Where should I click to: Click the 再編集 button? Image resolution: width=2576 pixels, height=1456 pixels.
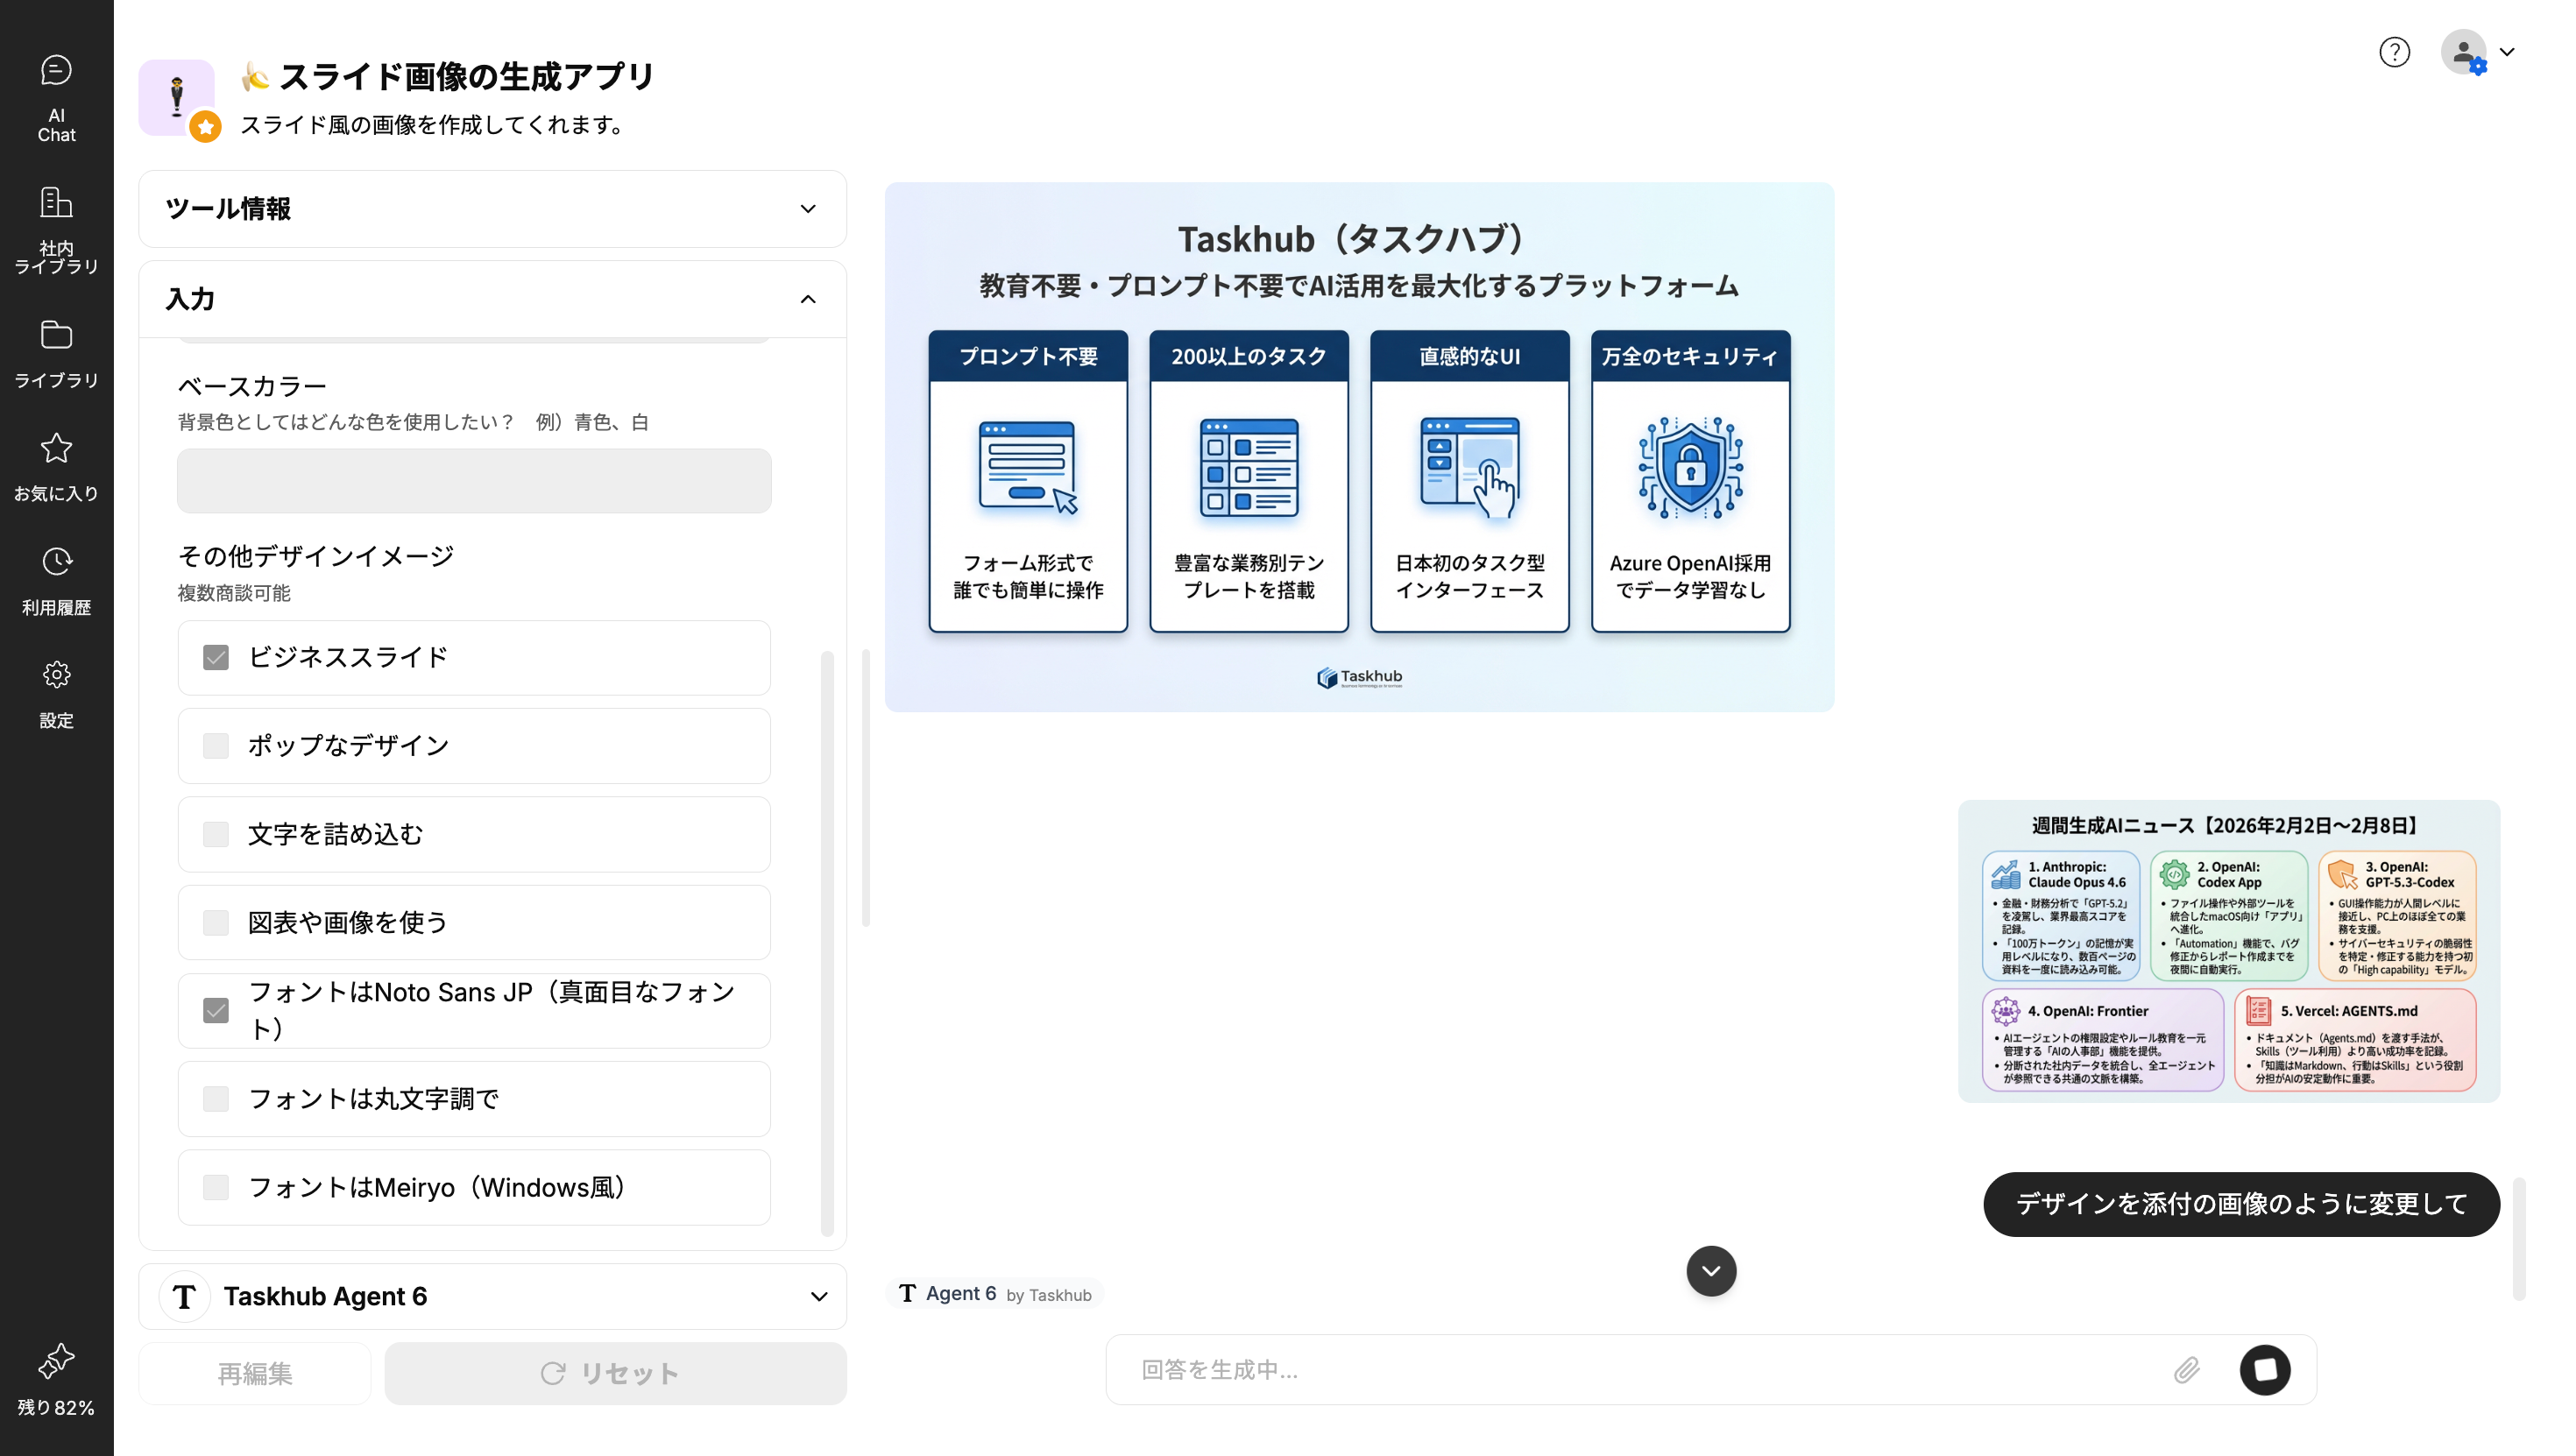click(255, 1373)
